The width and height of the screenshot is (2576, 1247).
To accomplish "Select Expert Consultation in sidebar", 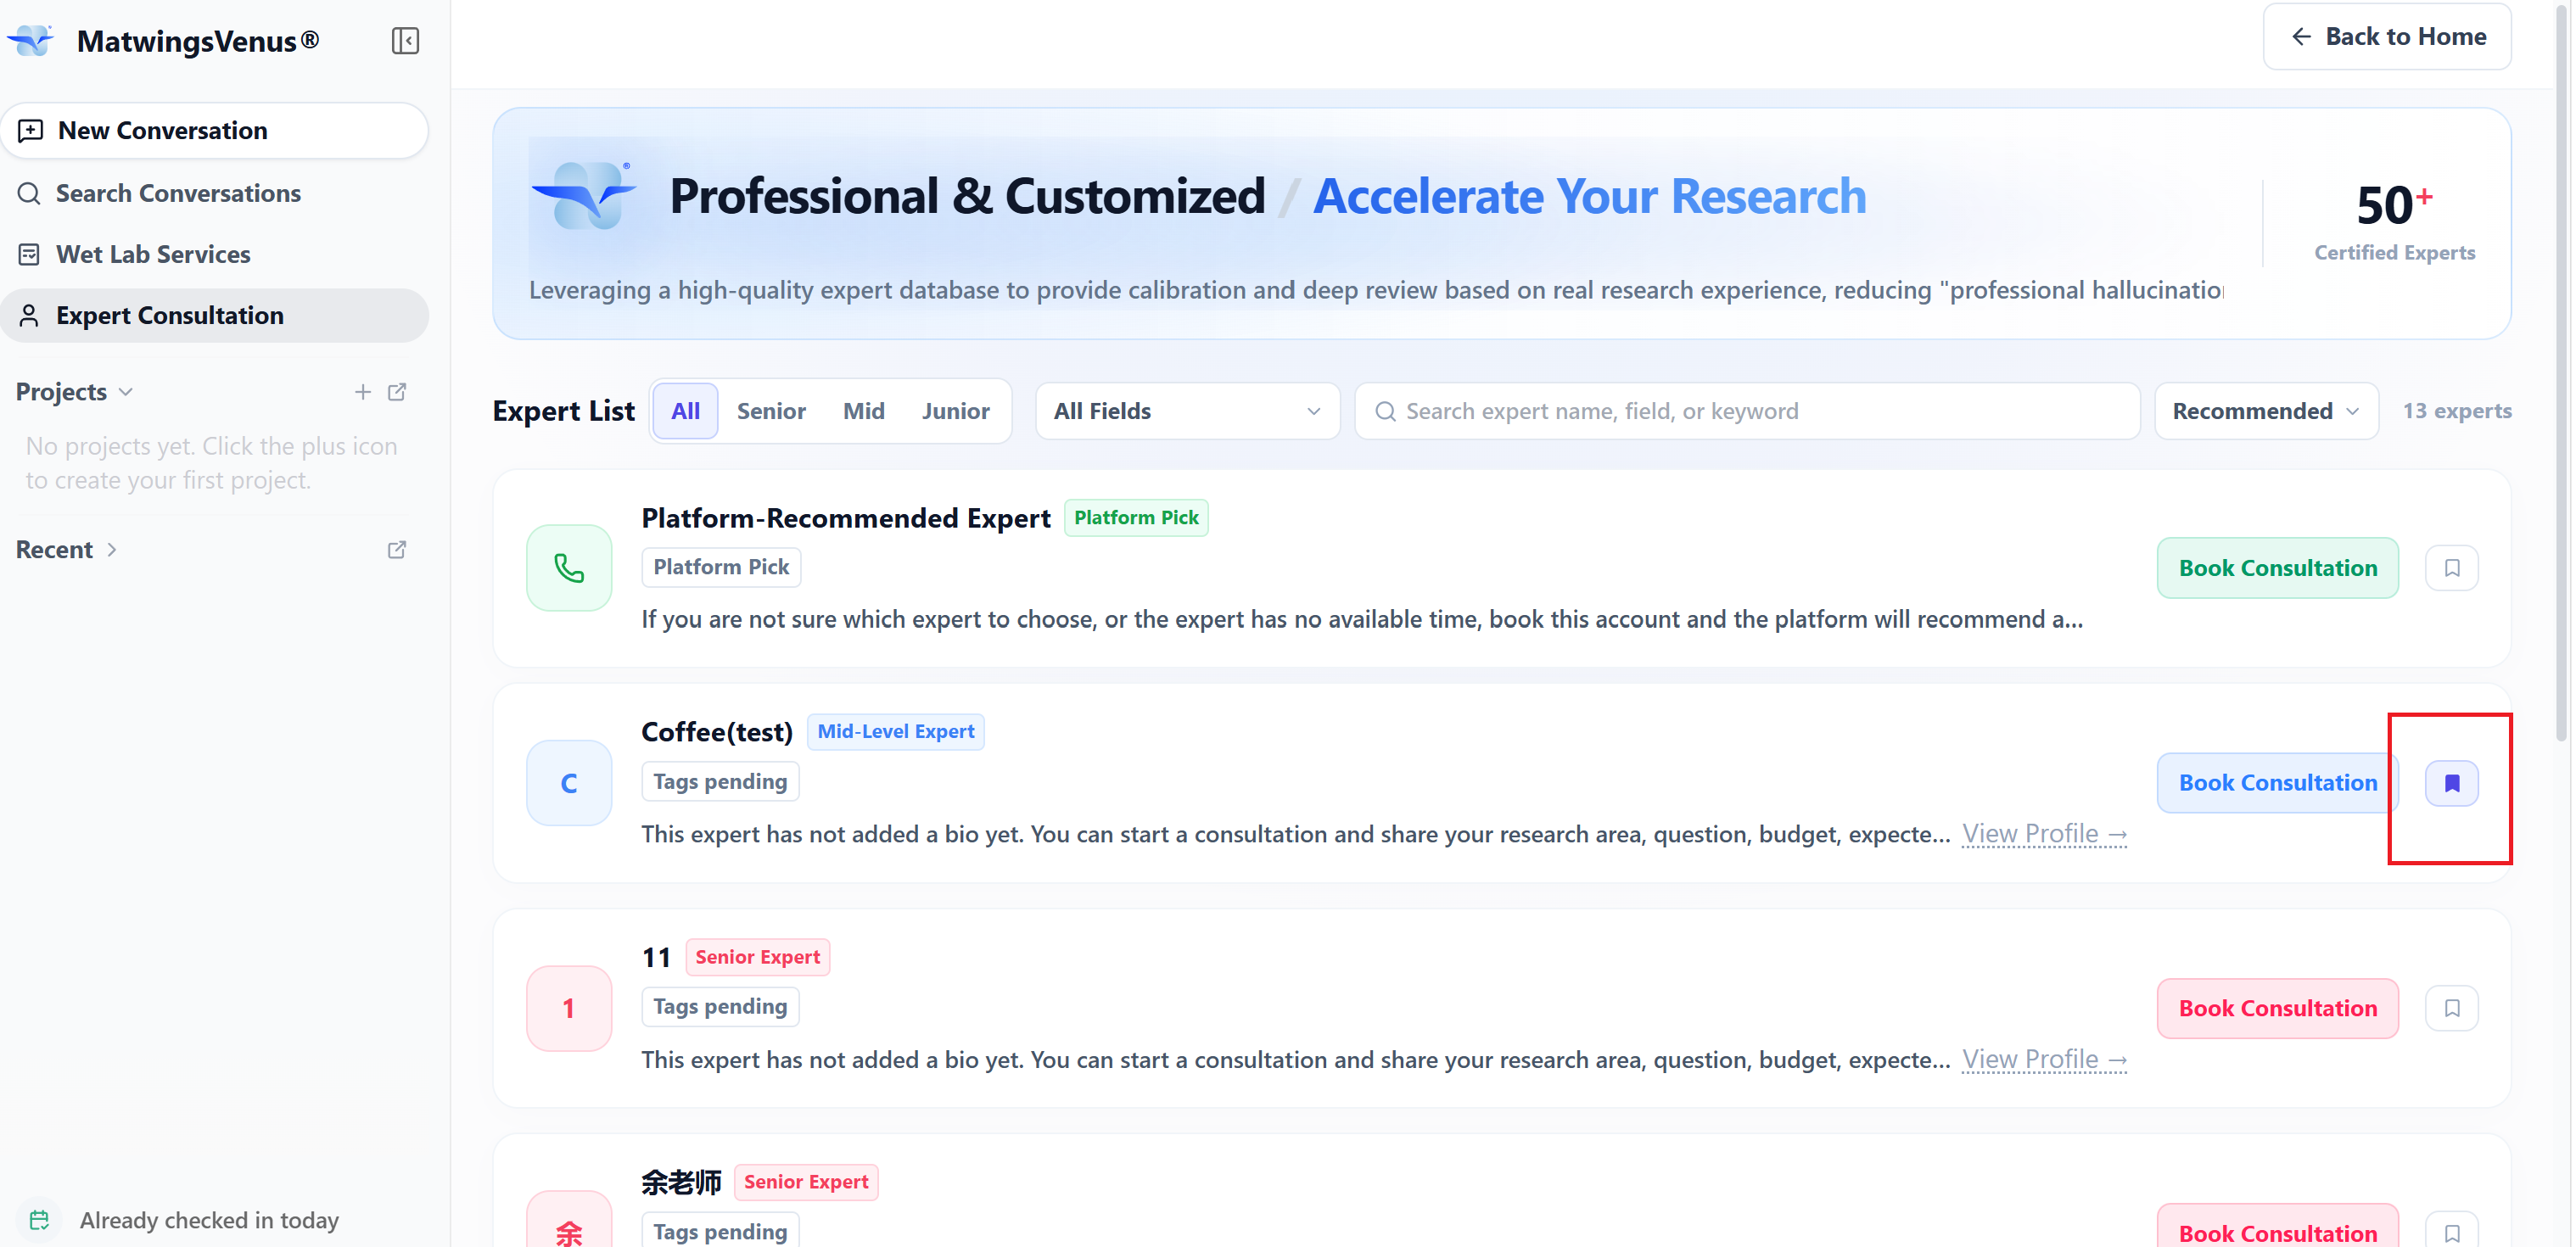I will [x=214, y=315].
